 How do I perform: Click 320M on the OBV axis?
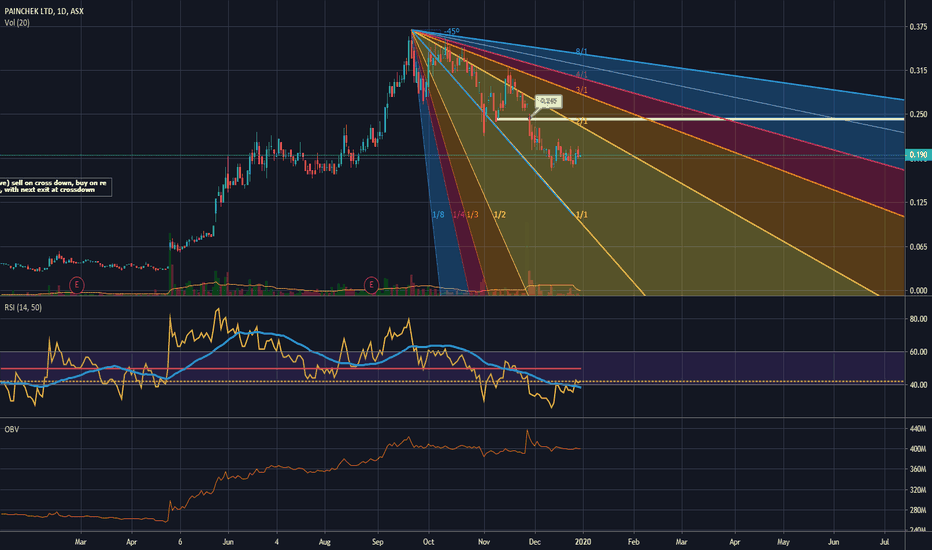coord(918,490)
